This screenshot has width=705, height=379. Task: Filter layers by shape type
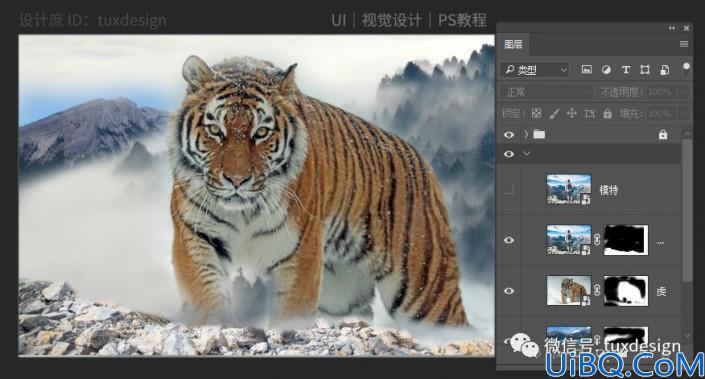[x=645, y=70]
